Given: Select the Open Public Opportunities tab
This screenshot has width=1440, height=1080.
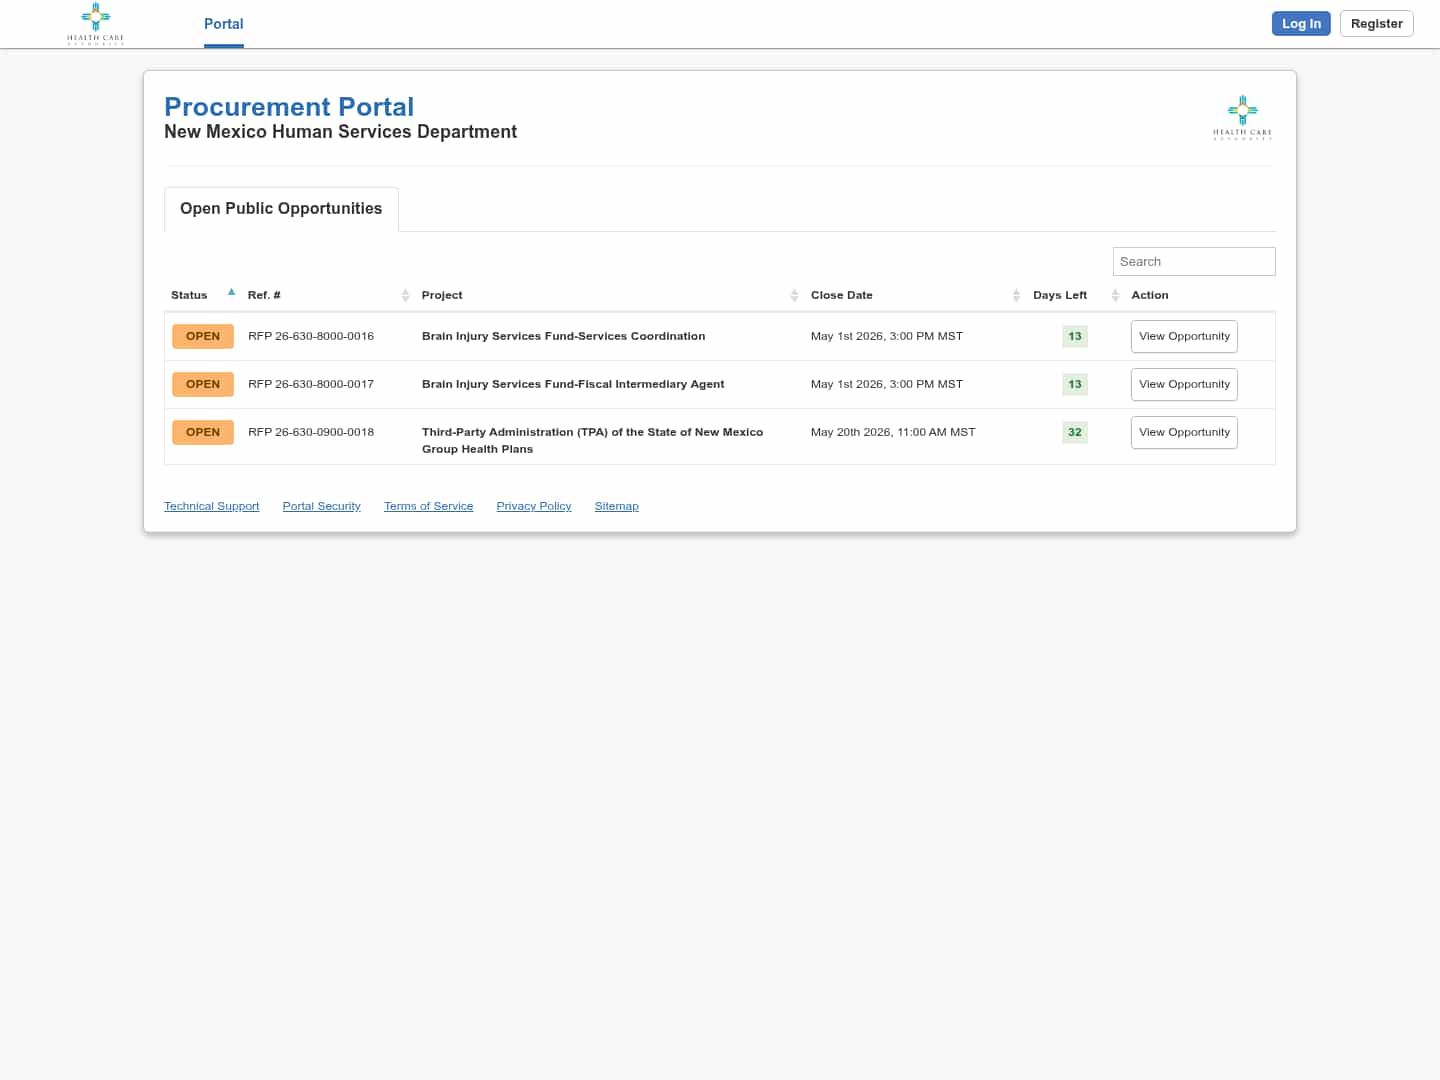Looking at the screenshot, I should (x=281, y=209).
